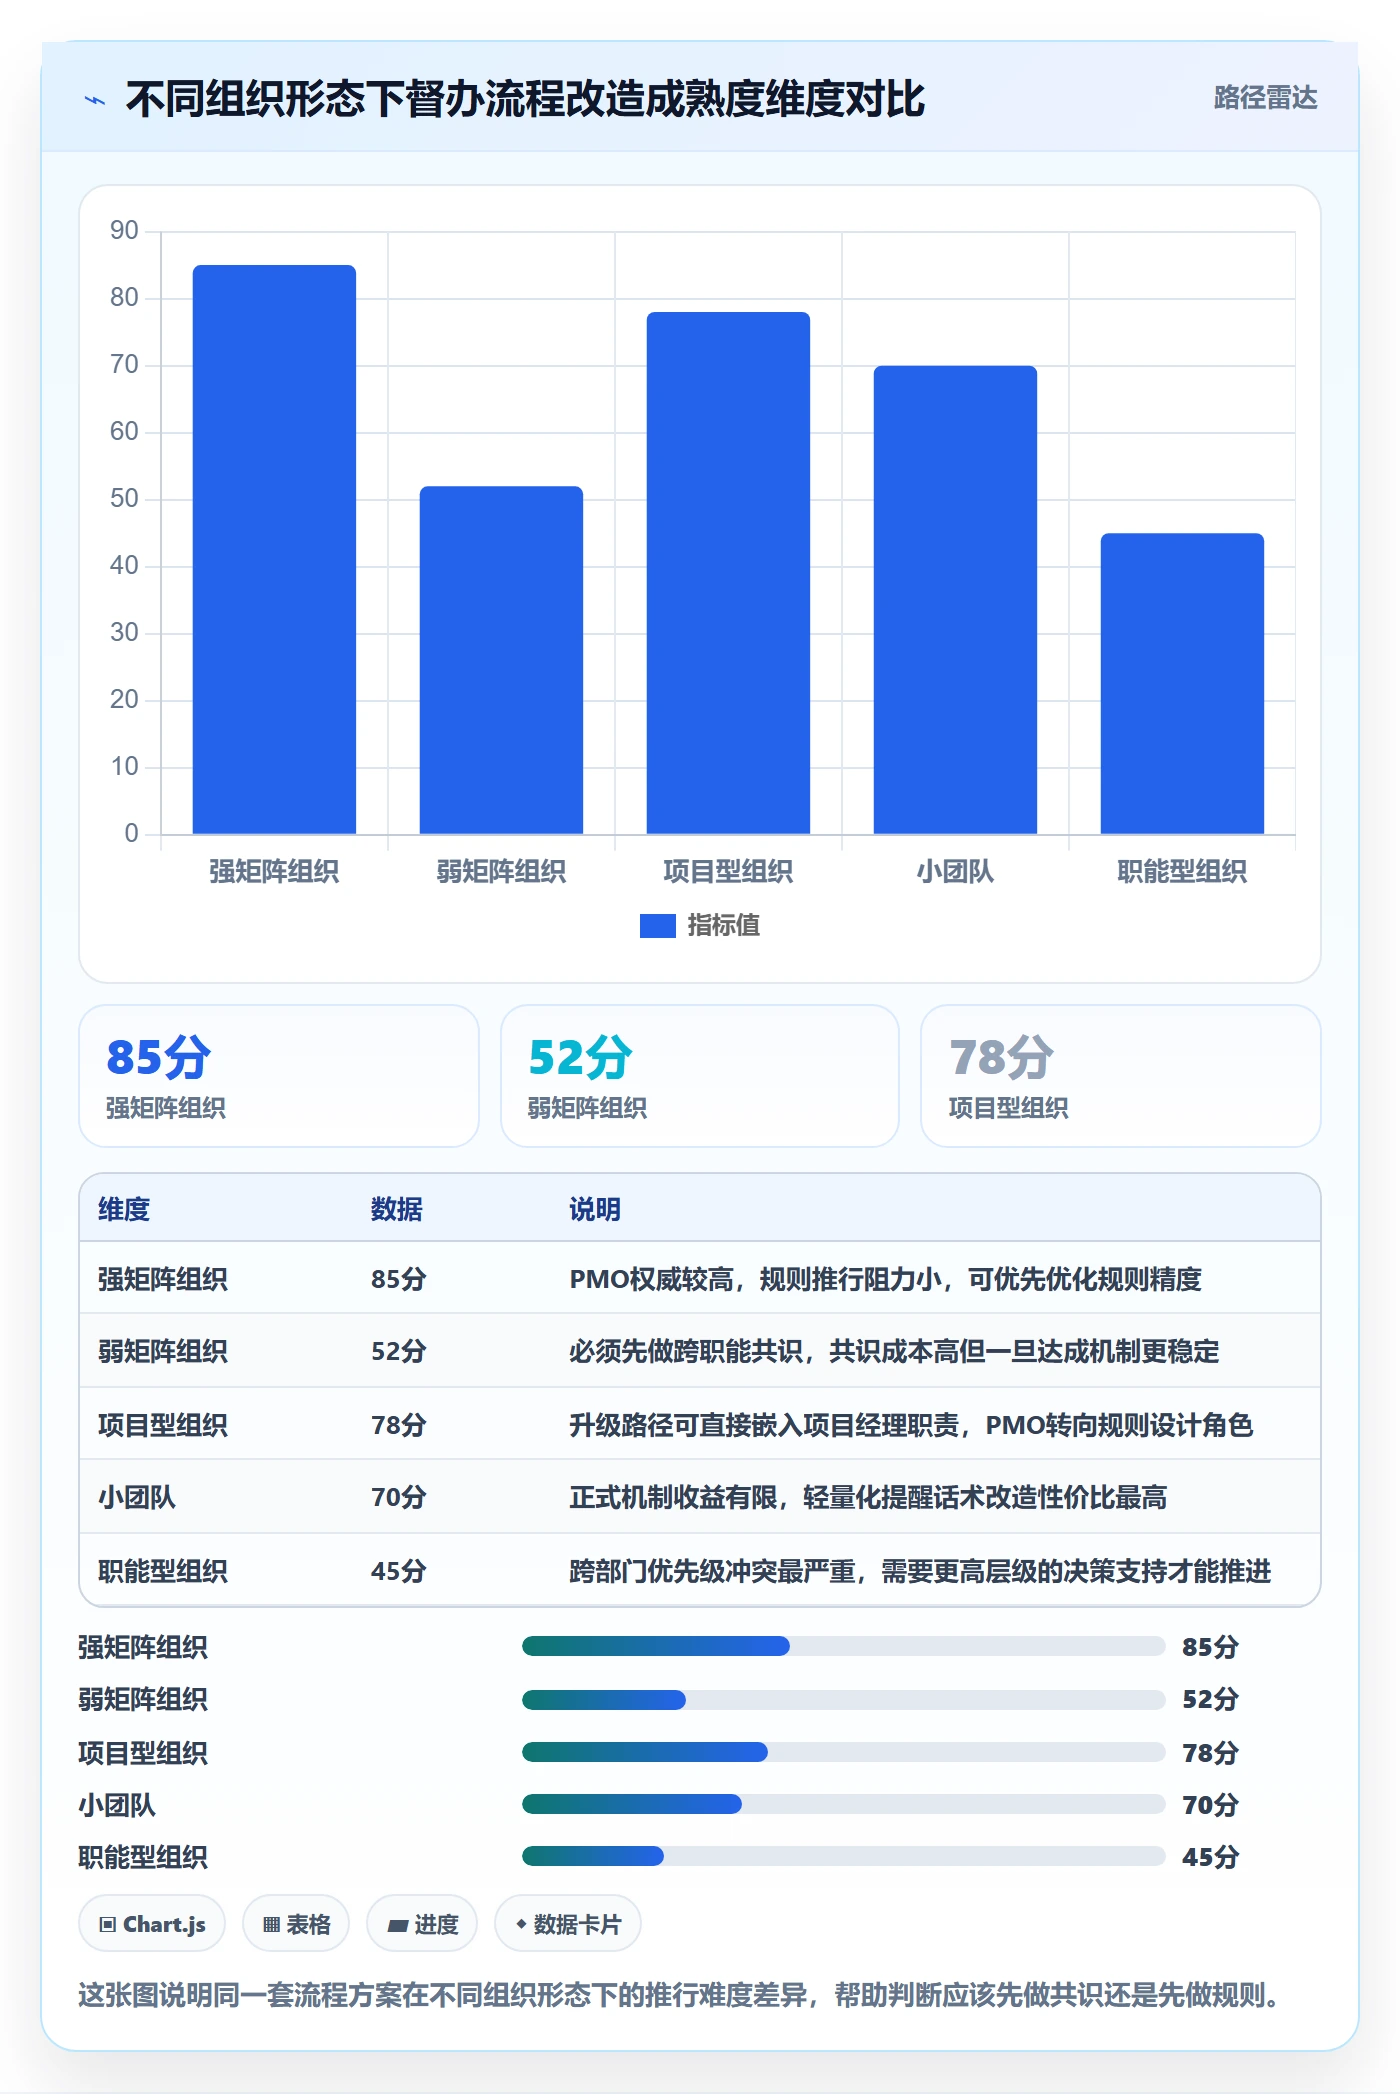Click the 强矩阵组织 progress bar
1400x2094 pixels.
tap(844, 1646)
